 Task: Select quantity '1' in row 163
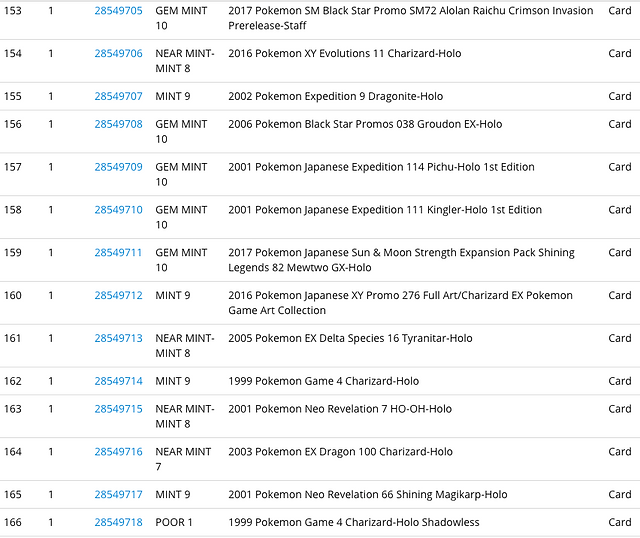pos(51,409)
